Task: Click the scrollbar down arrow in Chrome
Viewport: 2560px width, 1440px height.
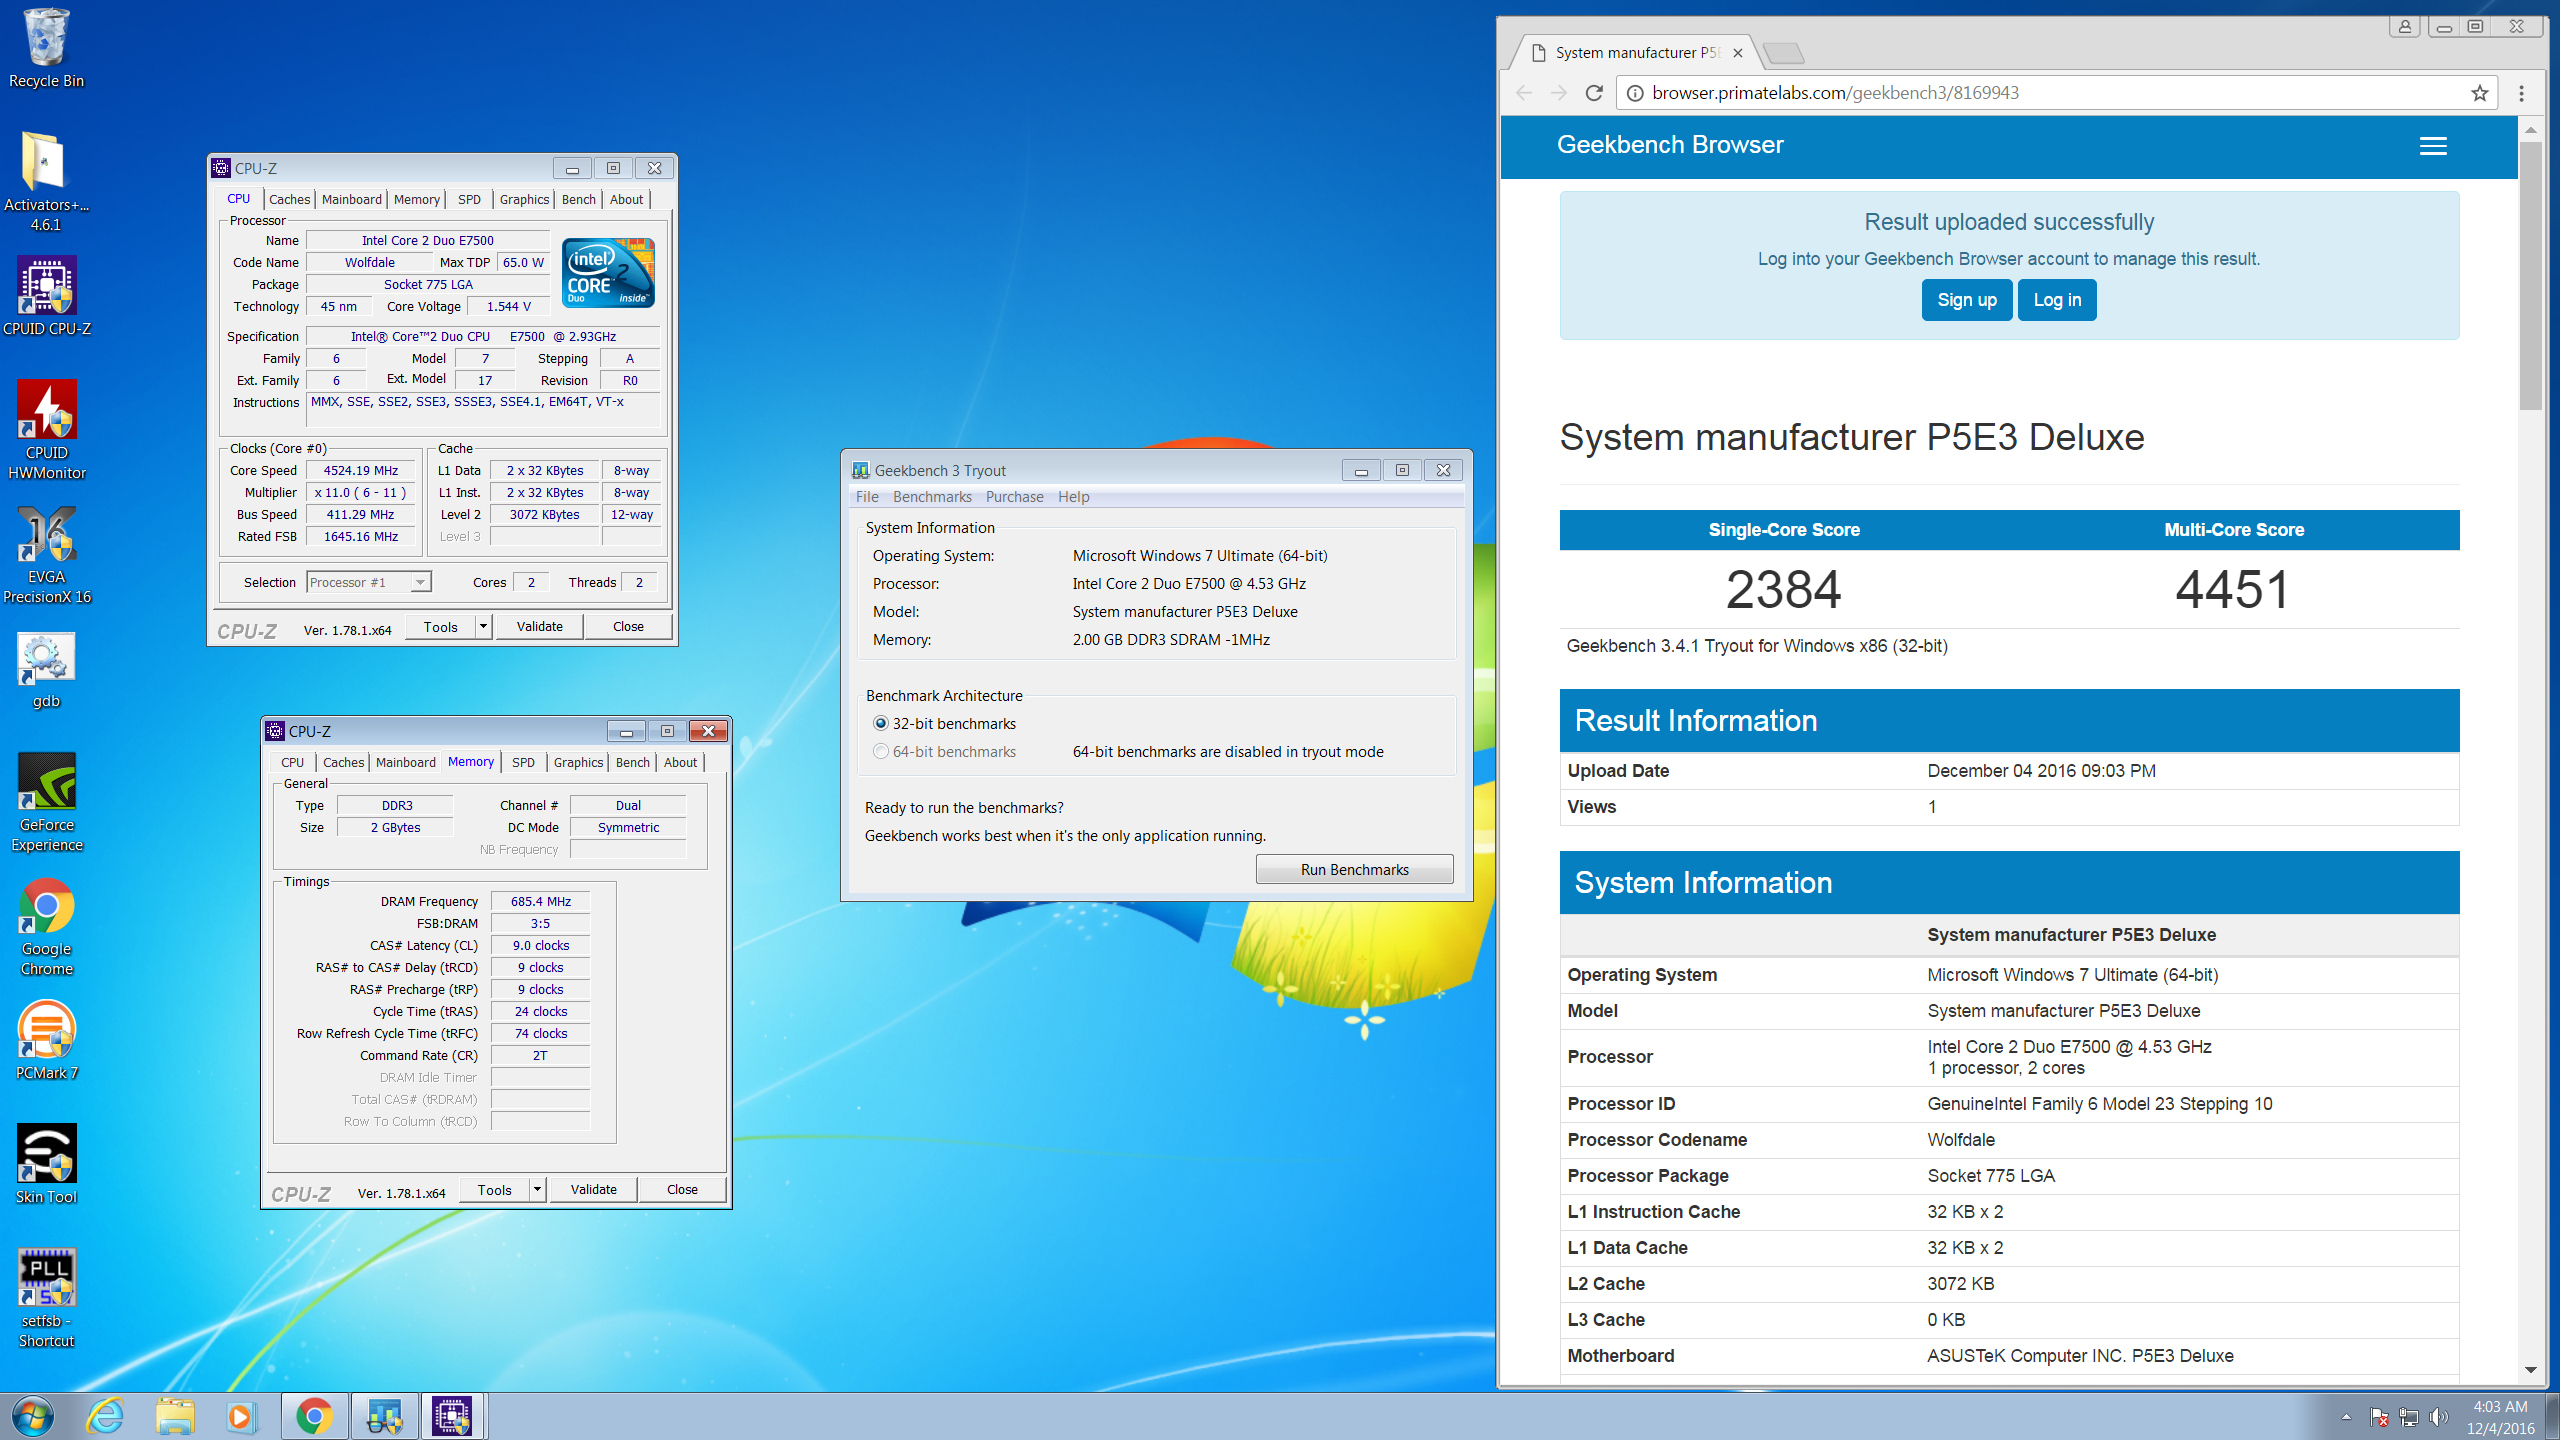Action: (x=2530, y=1370)
